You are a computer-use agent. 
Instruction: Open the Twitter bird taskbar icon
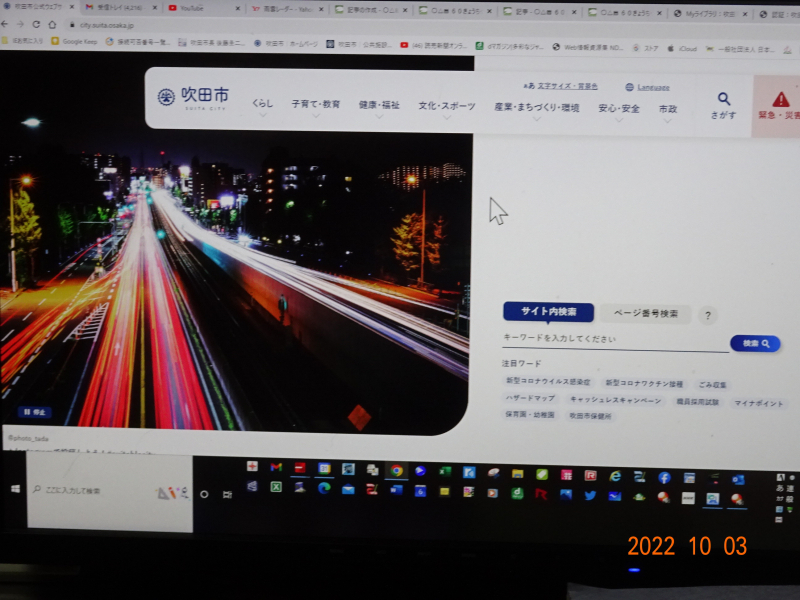[x=590, y=495]
